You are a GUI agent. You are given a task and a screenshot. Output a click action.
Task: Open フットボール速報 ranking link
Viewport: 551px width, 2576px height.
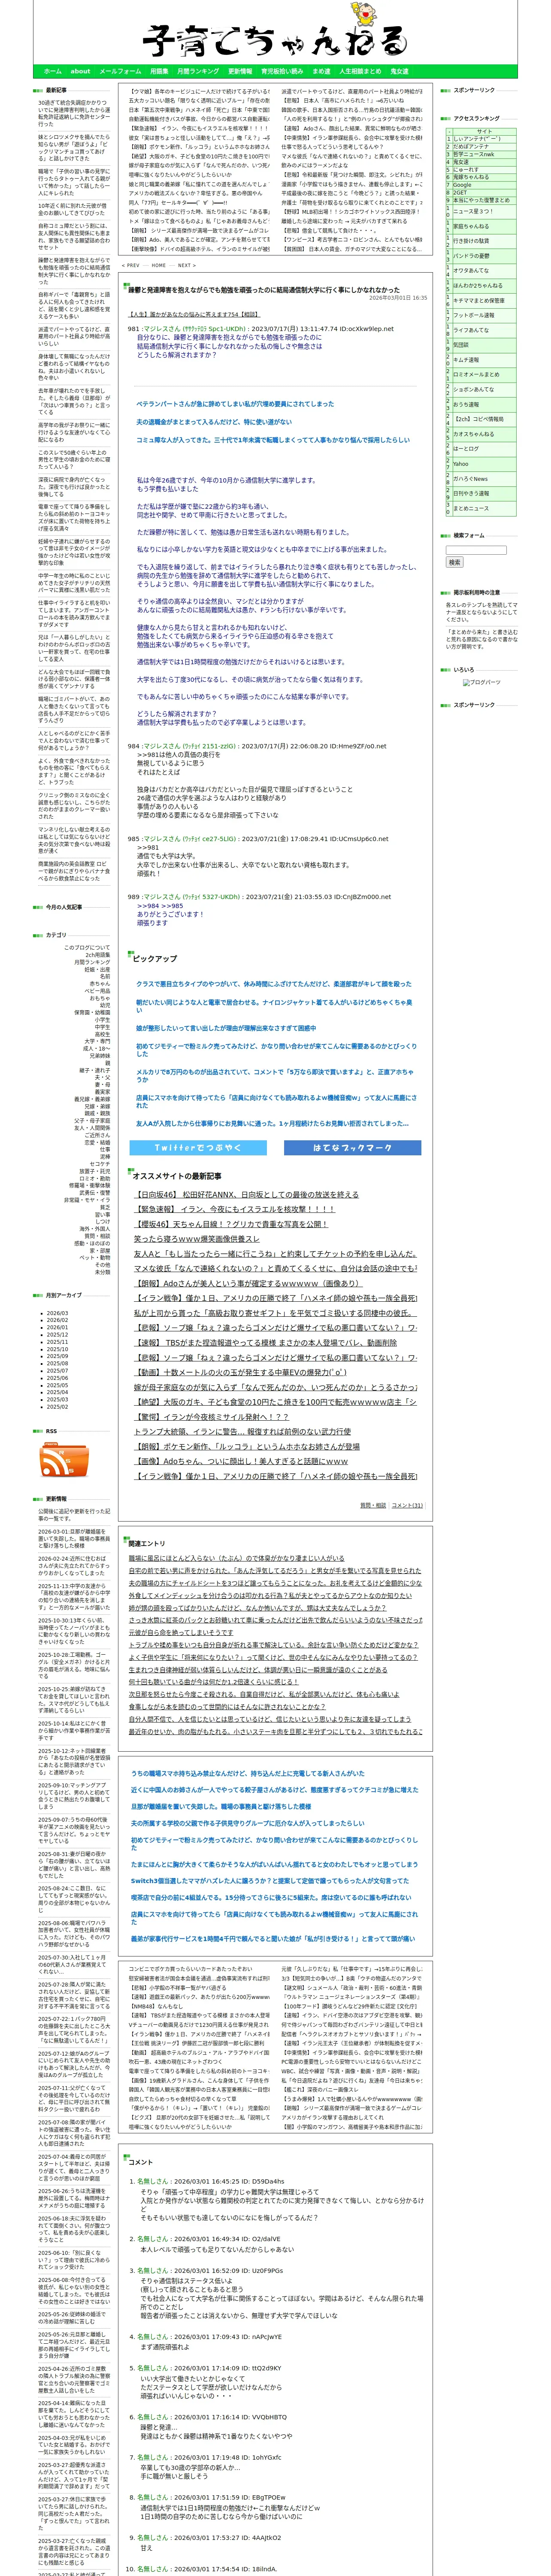tap(474, 315)
